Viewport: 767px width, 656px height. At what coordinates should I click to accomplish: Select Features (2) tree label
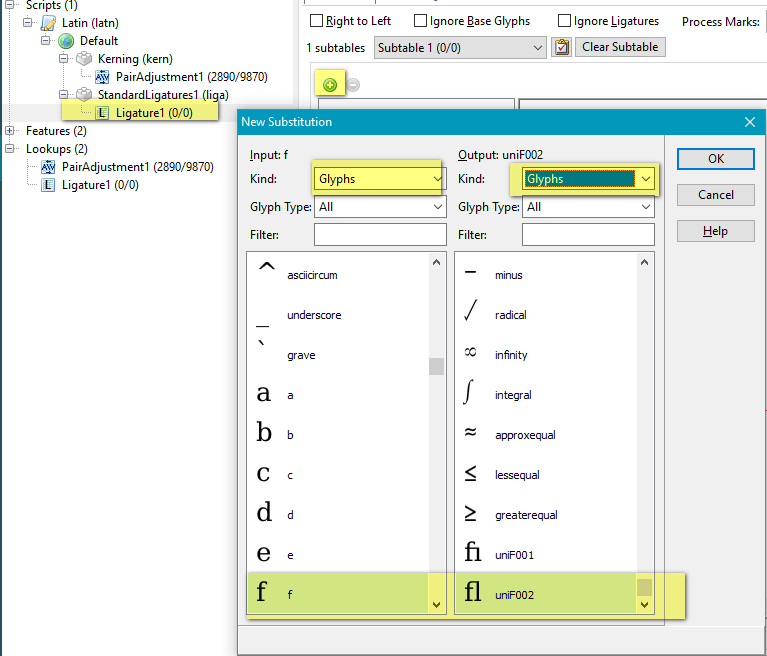coord(56,131)
